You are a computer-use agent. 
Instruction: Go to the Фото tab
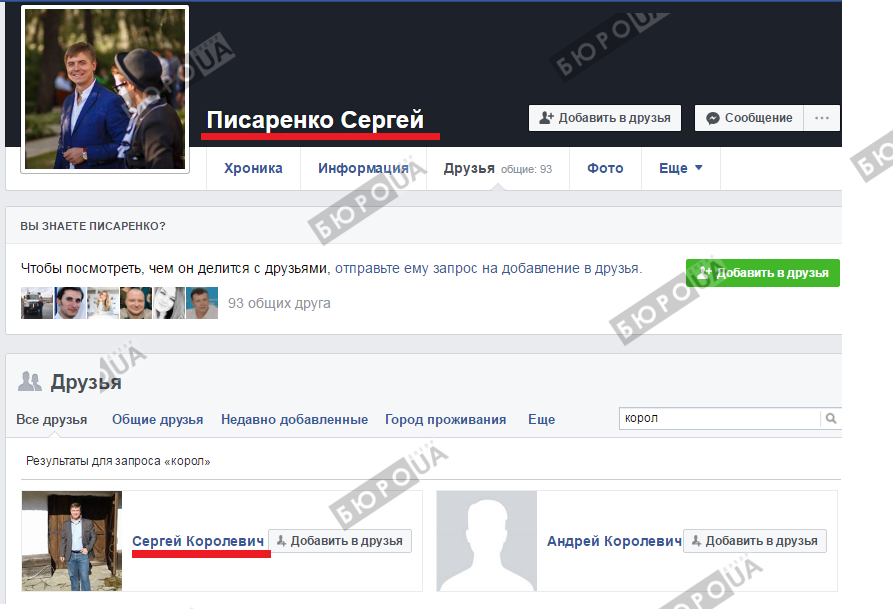click(x=605, y=169)
